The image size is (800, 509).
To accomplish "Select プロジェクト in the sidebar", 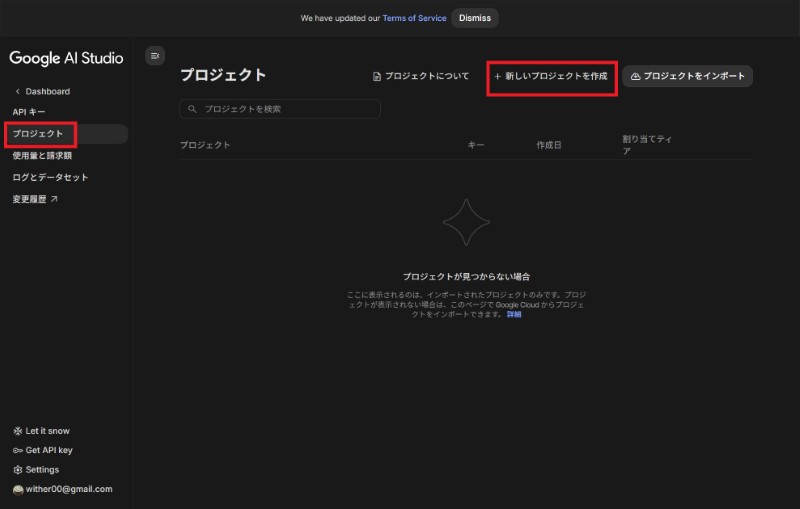I will pos(38,133).
